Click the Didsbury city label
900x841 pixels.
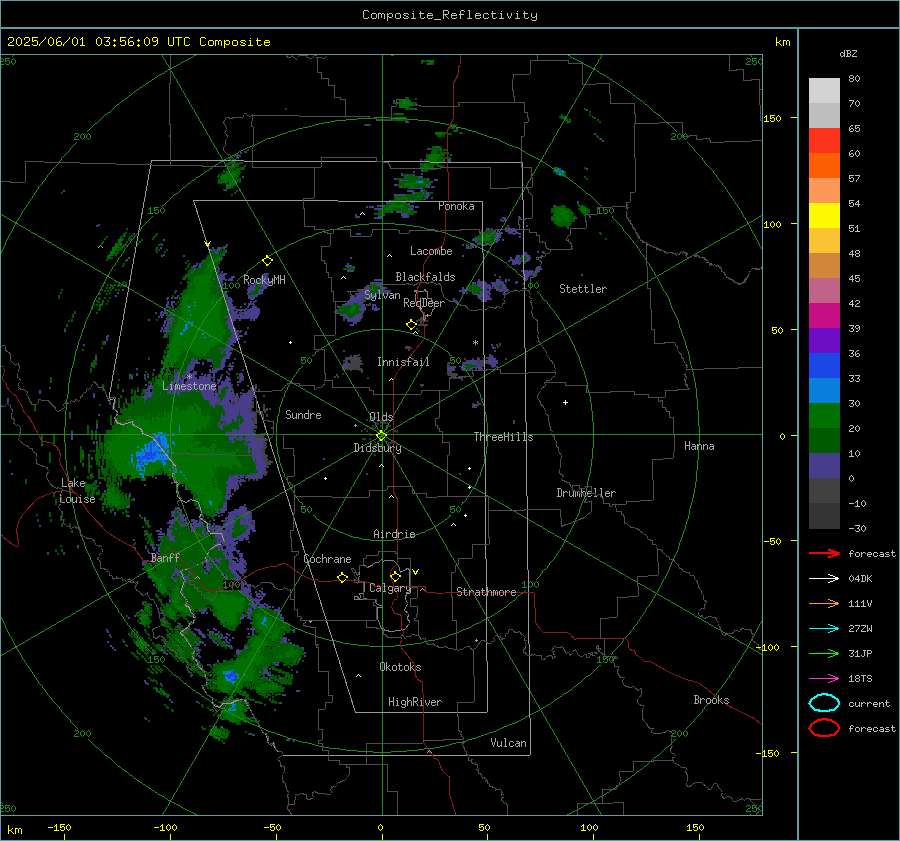[x=377, y=448]
